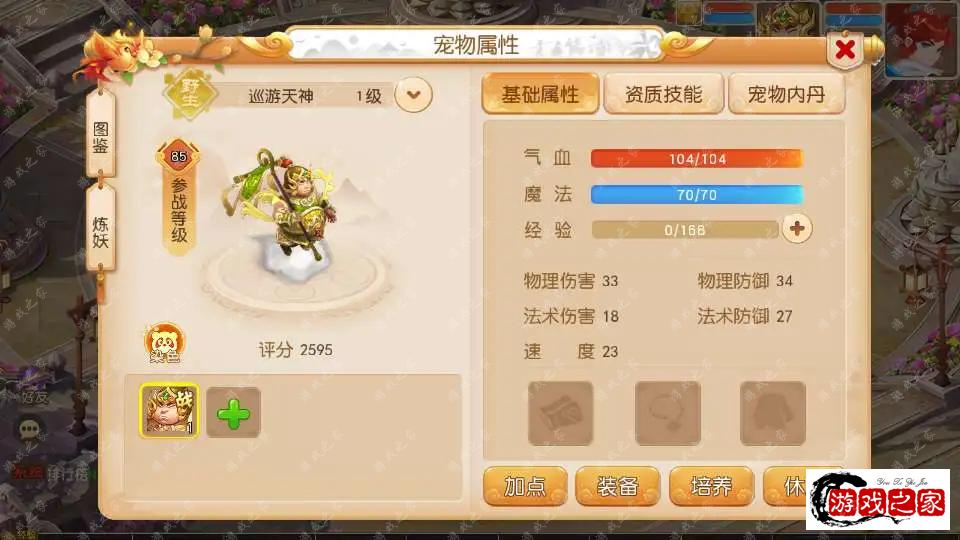The image size is (960, 540).
Task: Select the 基础属性 tab
Action: (x=540, y=94)
